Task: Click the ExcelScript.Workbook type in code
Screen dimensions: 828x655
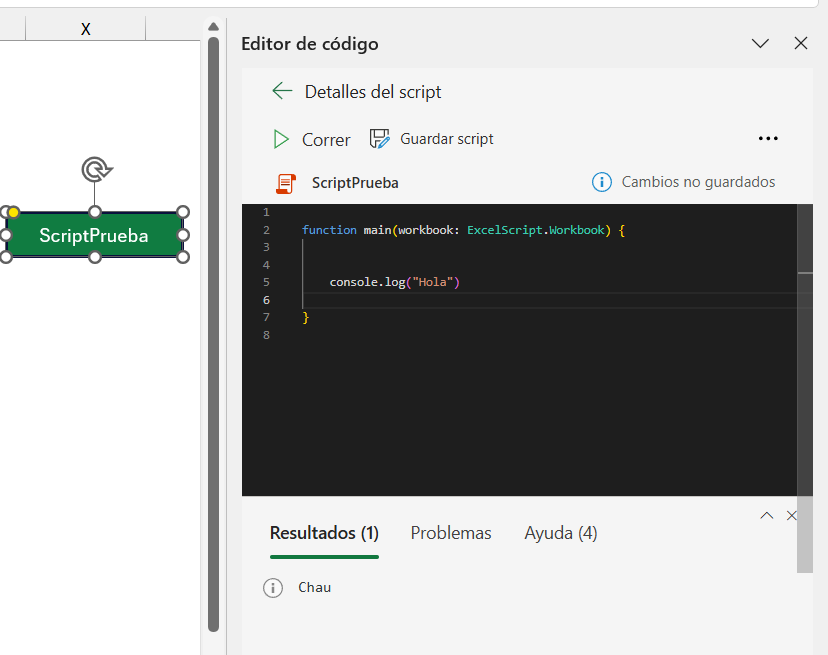Action: (x=535, y=230)
